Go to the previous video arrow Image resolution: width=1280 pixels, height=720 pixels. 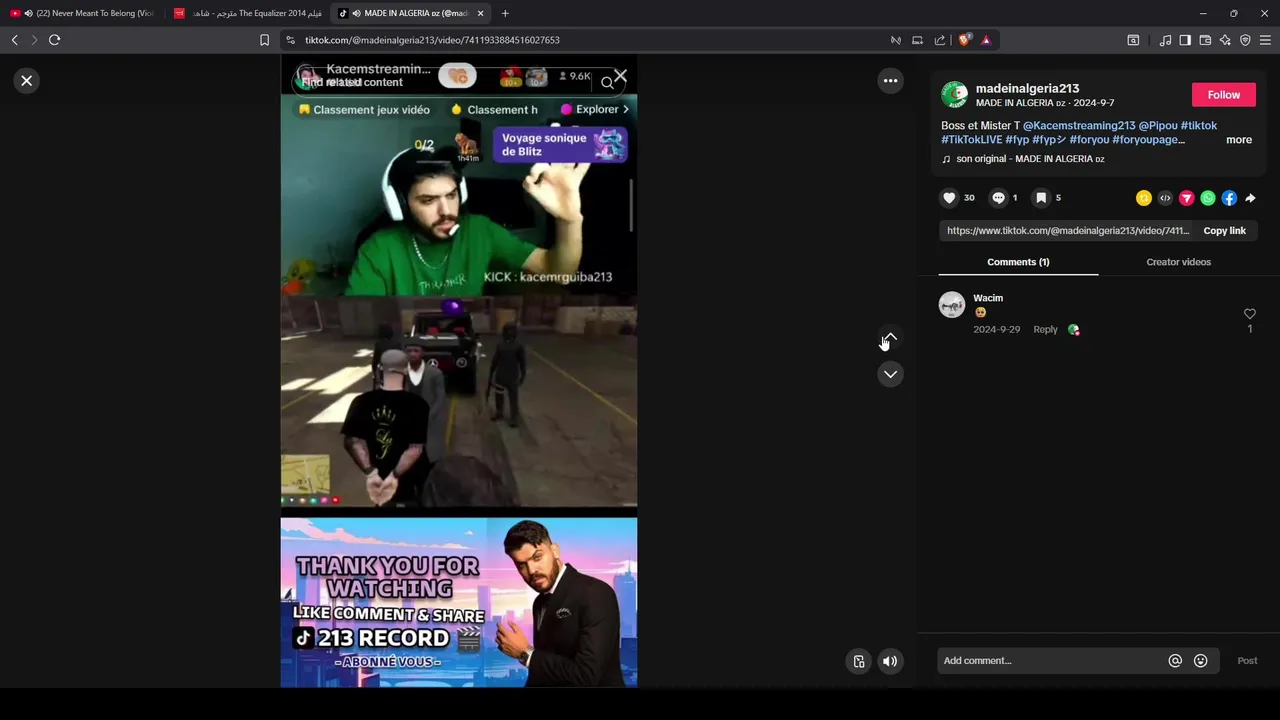(890, 338)
